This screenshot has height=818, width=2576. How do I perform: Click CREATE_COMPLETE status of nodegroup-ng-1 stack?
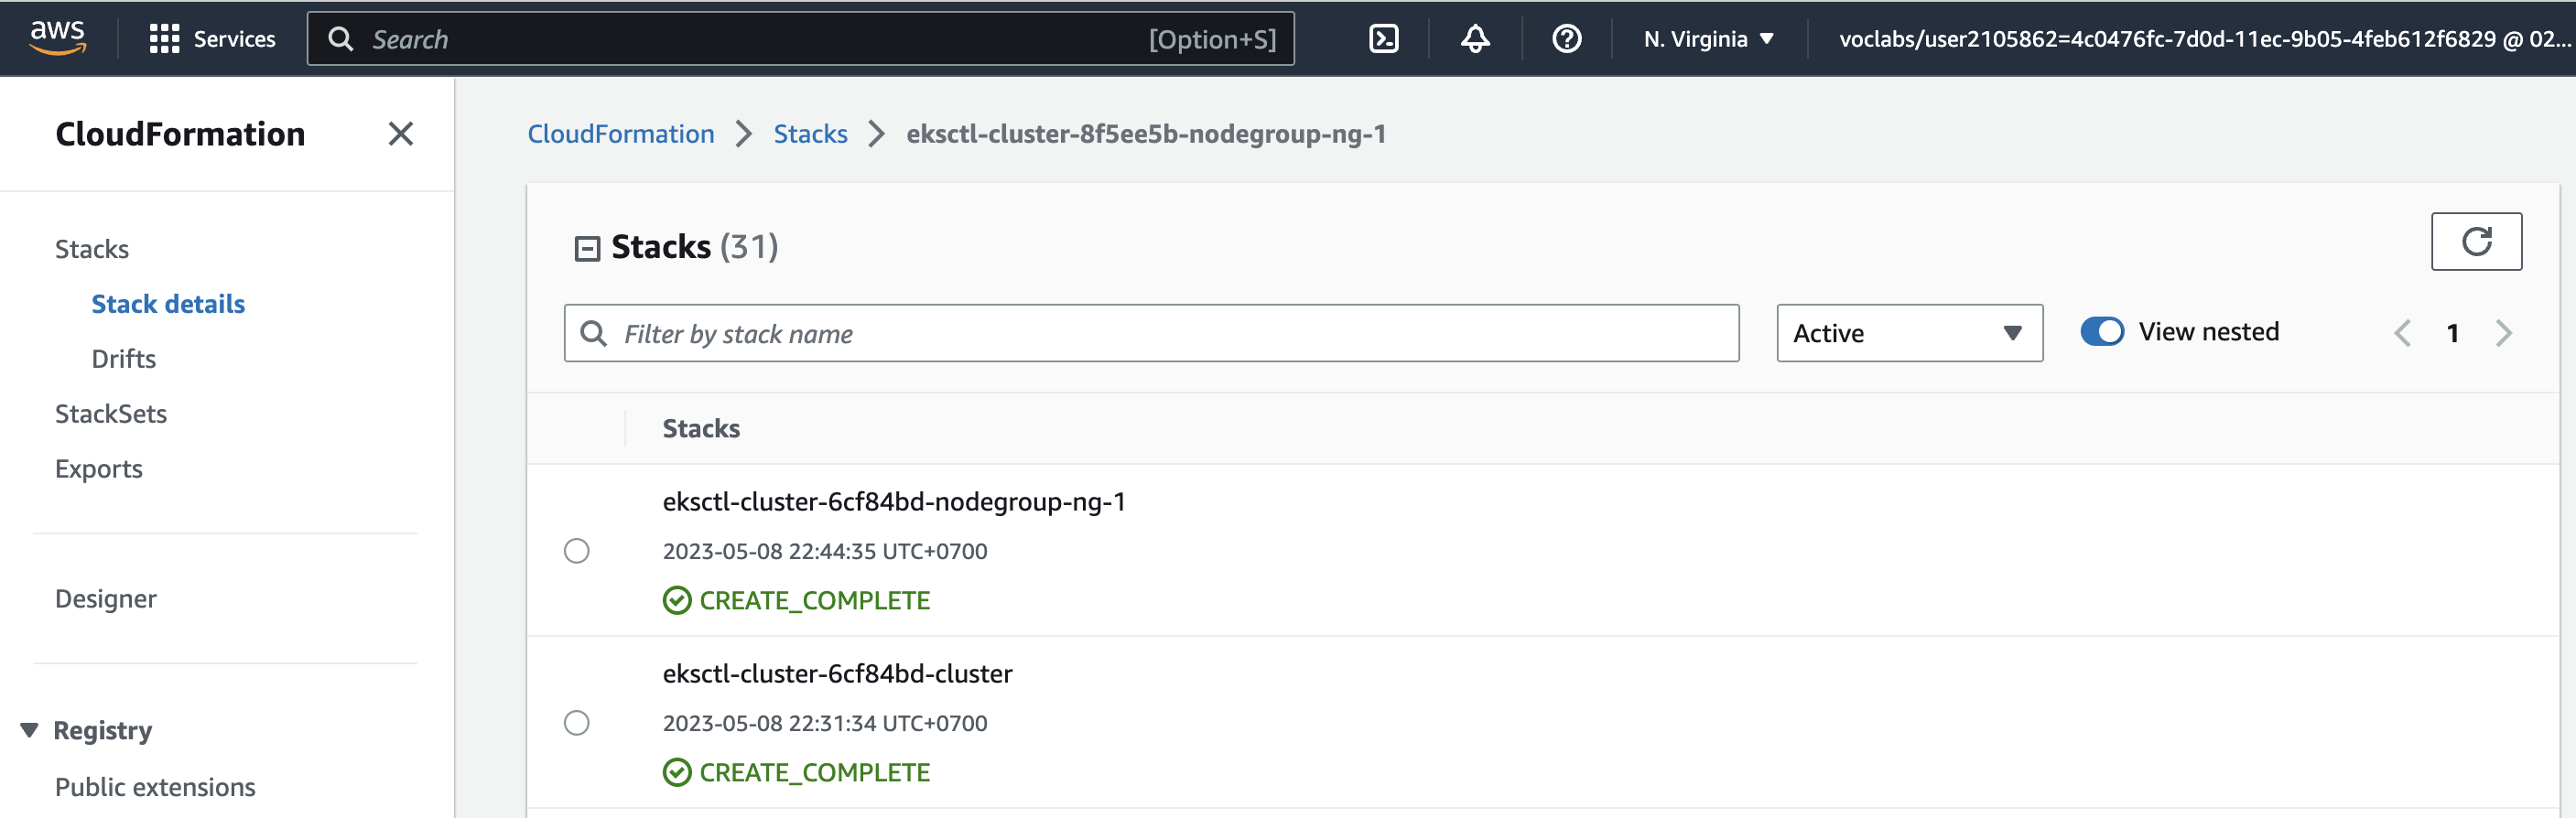tap(796, 600)
